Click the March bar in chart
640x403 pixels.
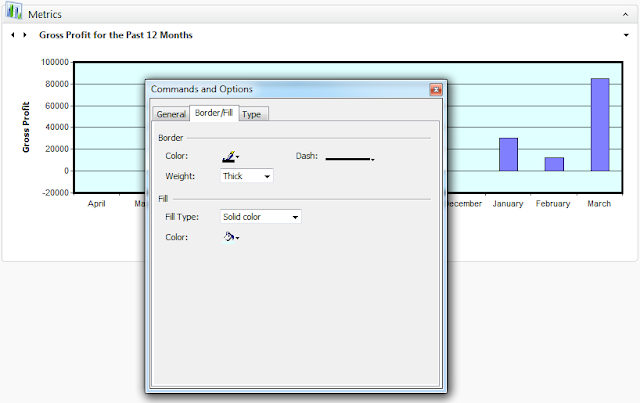click(x=600, y=125)
